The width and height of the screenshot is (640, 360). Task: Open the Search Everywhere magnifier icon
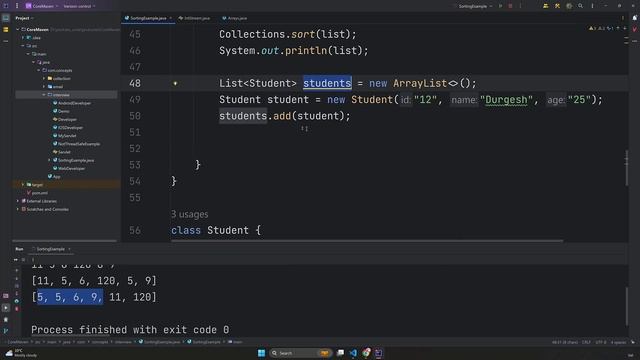(580, 6)
